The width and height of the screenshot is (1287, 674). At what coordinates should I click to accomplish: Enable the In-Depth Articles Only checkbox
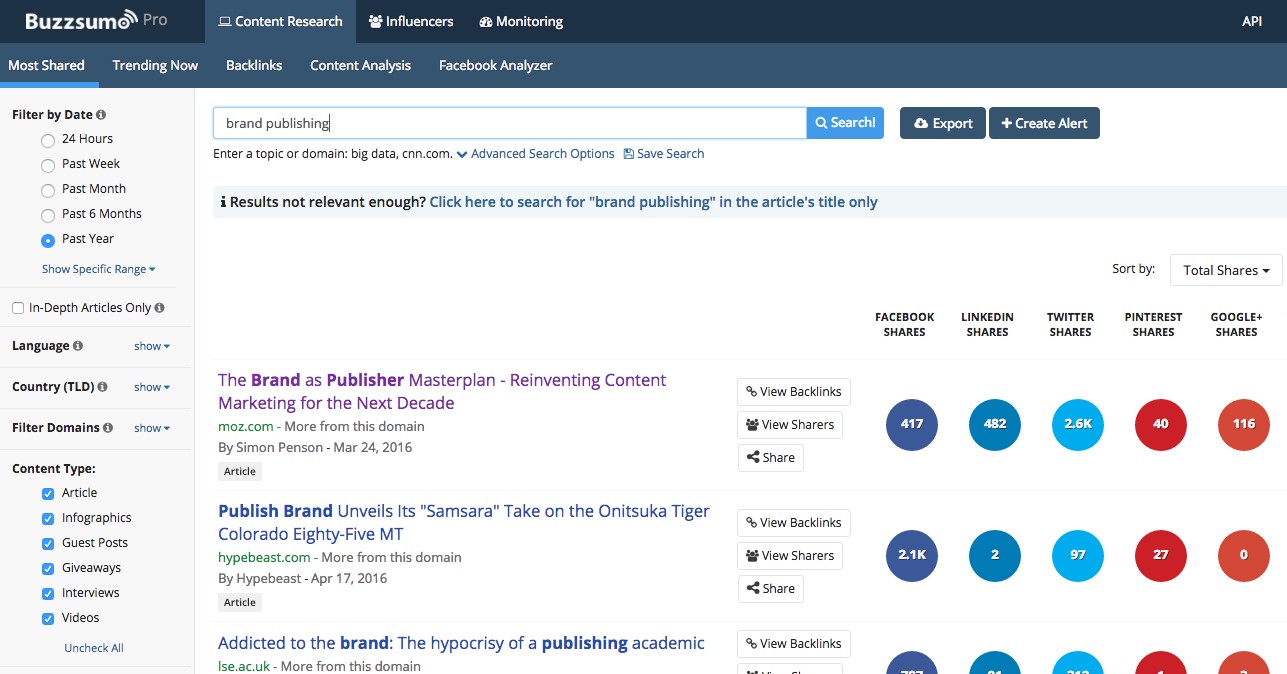(18, 307)
